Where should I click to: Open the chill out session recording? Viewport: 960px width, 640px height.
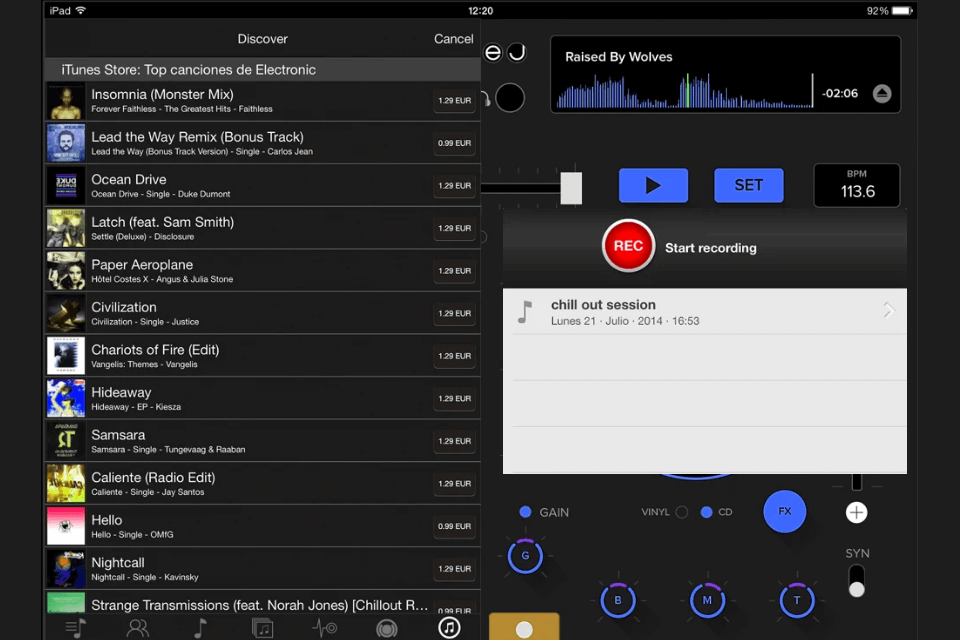point(705,312)
